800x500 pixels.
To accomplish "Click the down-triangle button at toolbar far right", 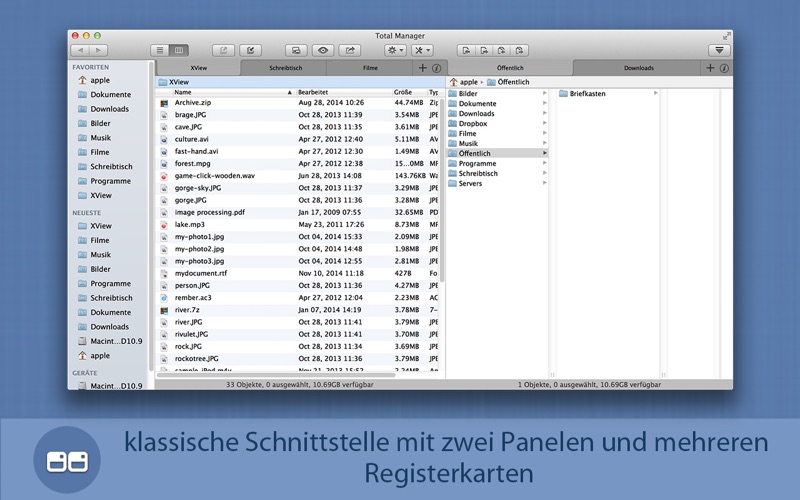I will 719,50.
